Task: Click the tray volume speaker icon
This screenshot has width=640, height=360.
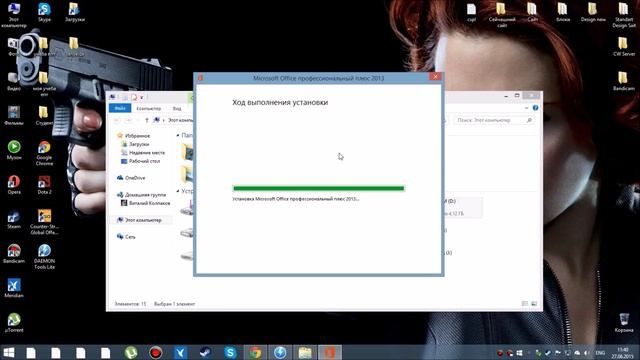Action: [587, 353]
